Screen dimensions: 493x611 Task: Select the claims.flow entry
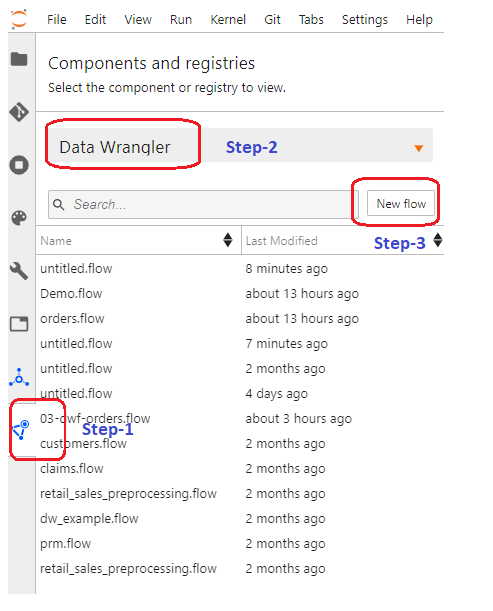72,468
